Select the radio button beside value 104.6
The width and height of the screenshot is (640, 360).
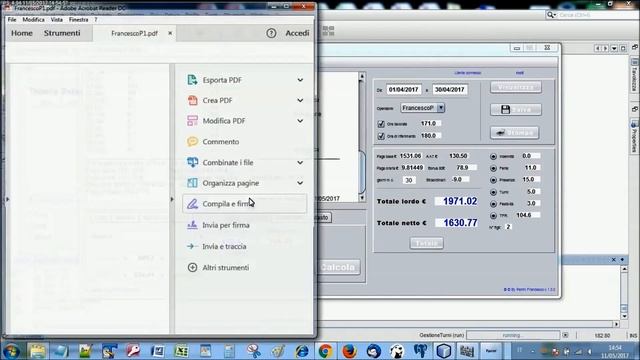[493, 216]
